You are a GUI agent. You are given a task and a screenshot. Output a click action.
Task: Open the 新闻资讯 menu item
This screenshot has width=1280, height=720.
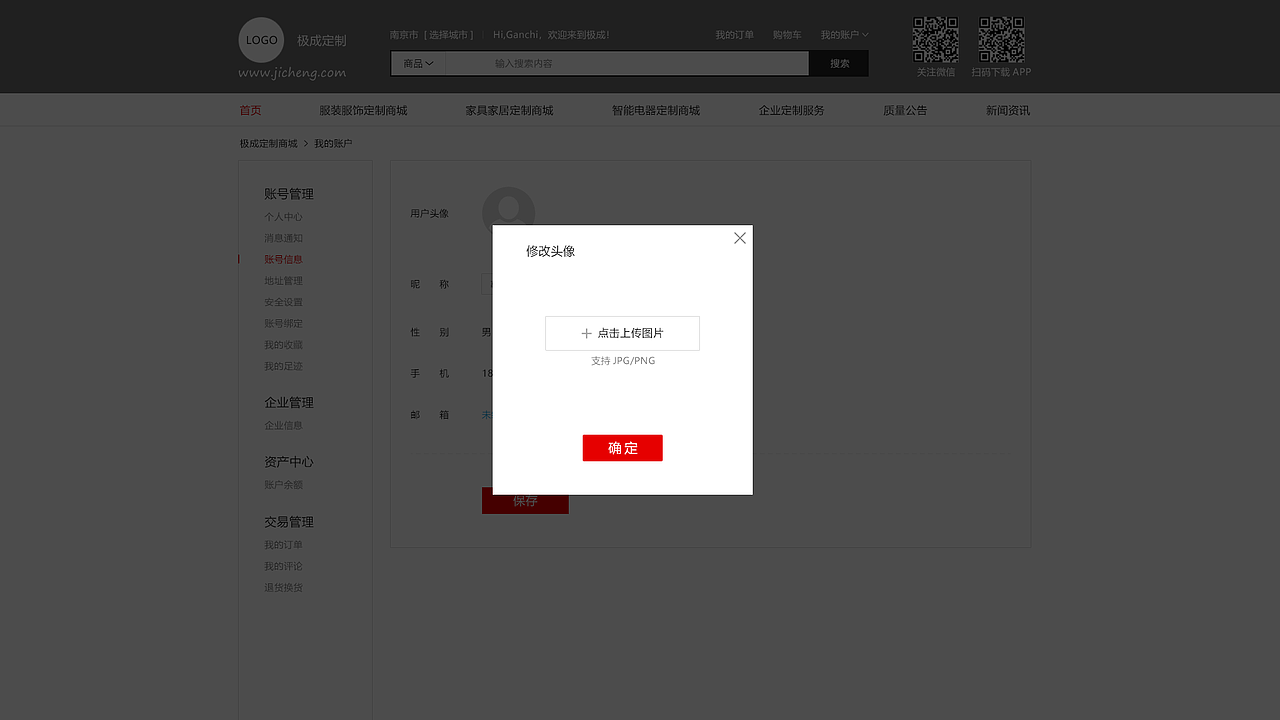pyautogui.click(x=1008, y=110)
